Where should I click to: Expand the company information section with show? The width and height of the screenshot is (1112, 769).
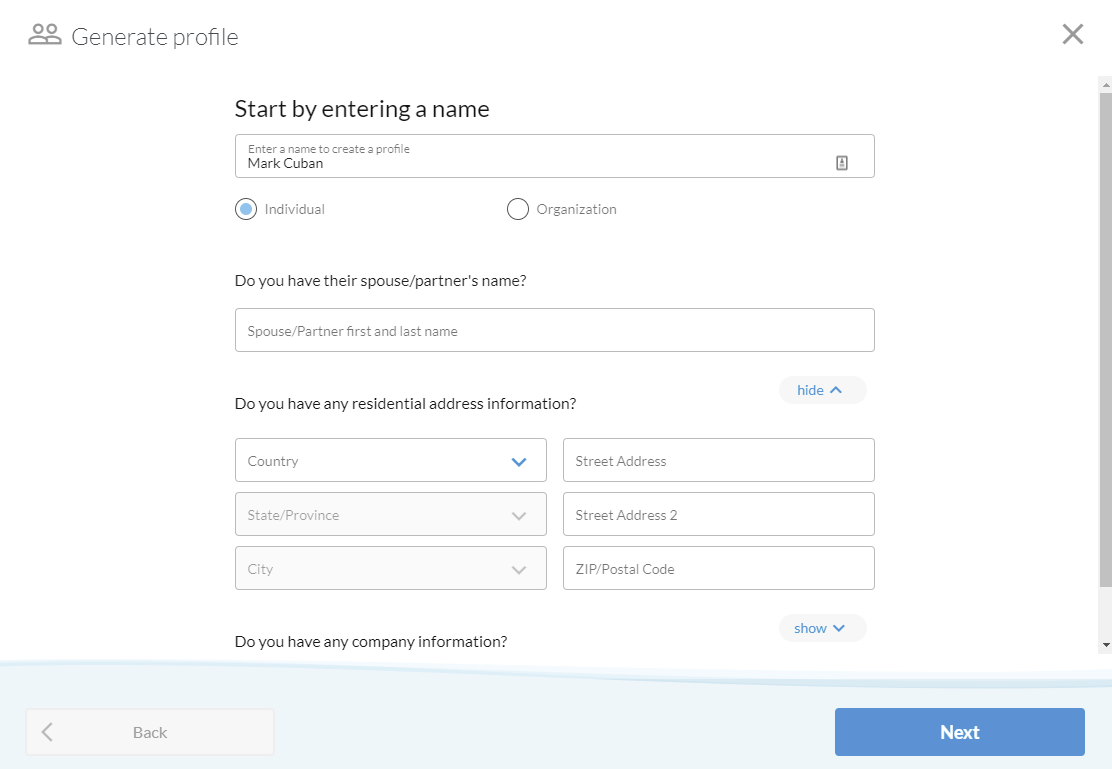tap(822, 628)
